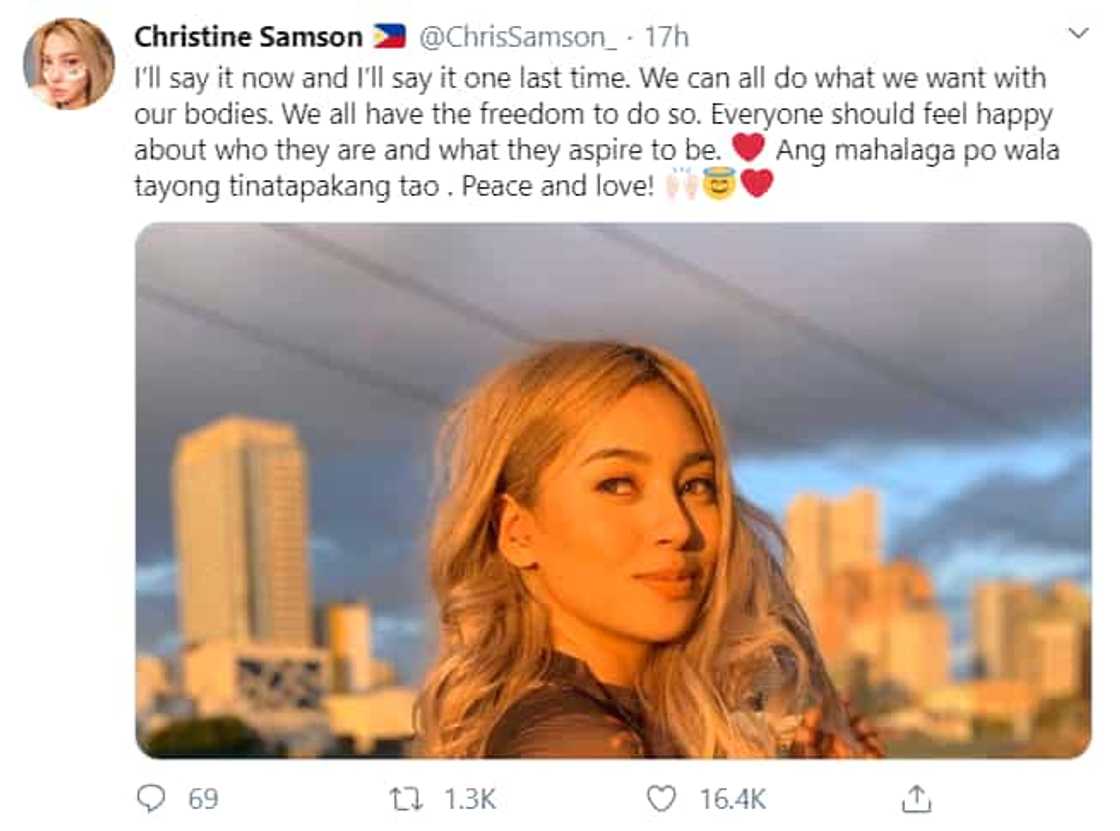Click the red heart after "aspire to be."
1120x831 pixels.
pyautogui.click(x=749, y=149)
